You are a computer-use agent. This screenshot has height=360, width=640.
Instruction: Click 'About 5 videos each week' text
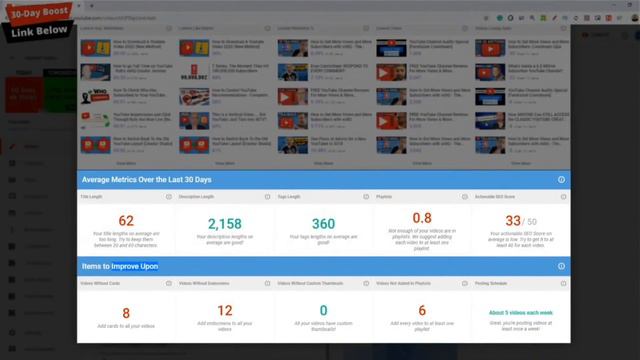[521, 313]
